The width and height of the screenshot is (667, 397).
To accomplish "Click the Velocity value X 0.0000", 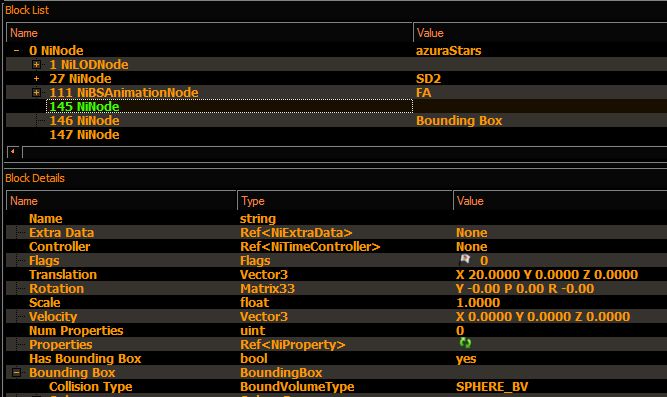I will (543, 317).
